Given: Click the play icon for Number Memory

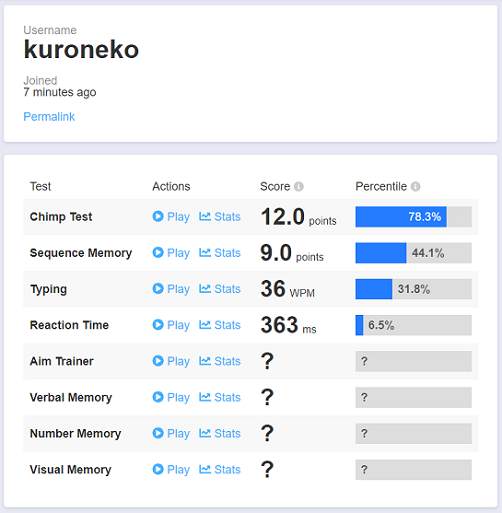Looking at the screenshot, I should click(158, 433).
